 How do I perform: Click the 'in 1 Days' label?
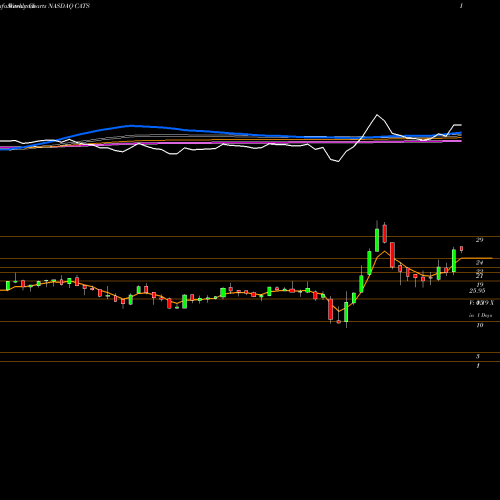pos(480,315)
